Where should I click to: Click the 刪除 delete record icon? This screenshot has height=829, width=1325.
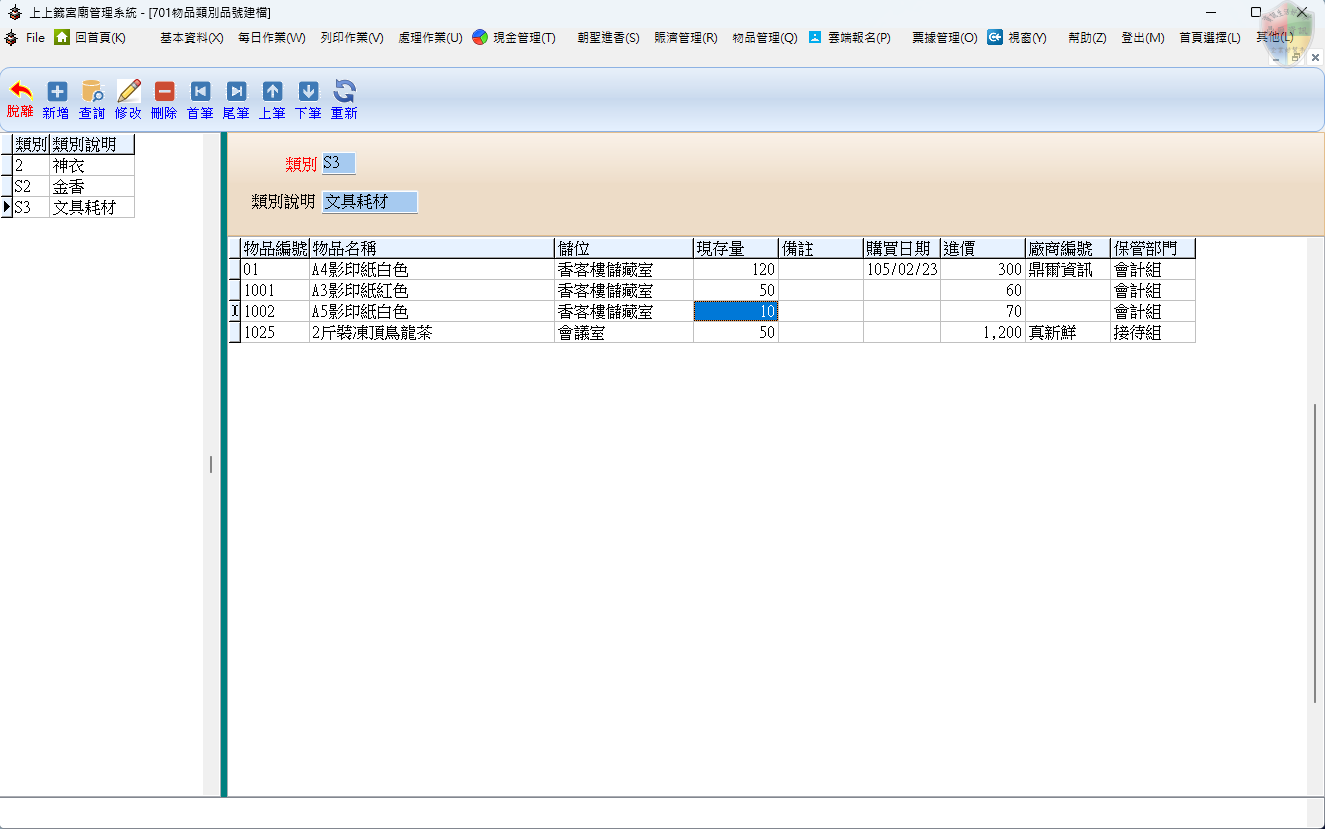tap(164, 99)
